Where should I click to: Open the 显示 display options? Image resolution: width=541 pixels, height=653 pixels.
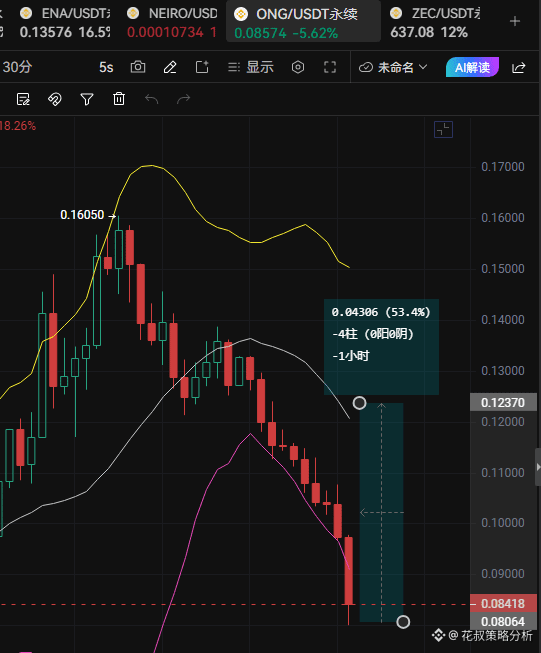point(251,67)
